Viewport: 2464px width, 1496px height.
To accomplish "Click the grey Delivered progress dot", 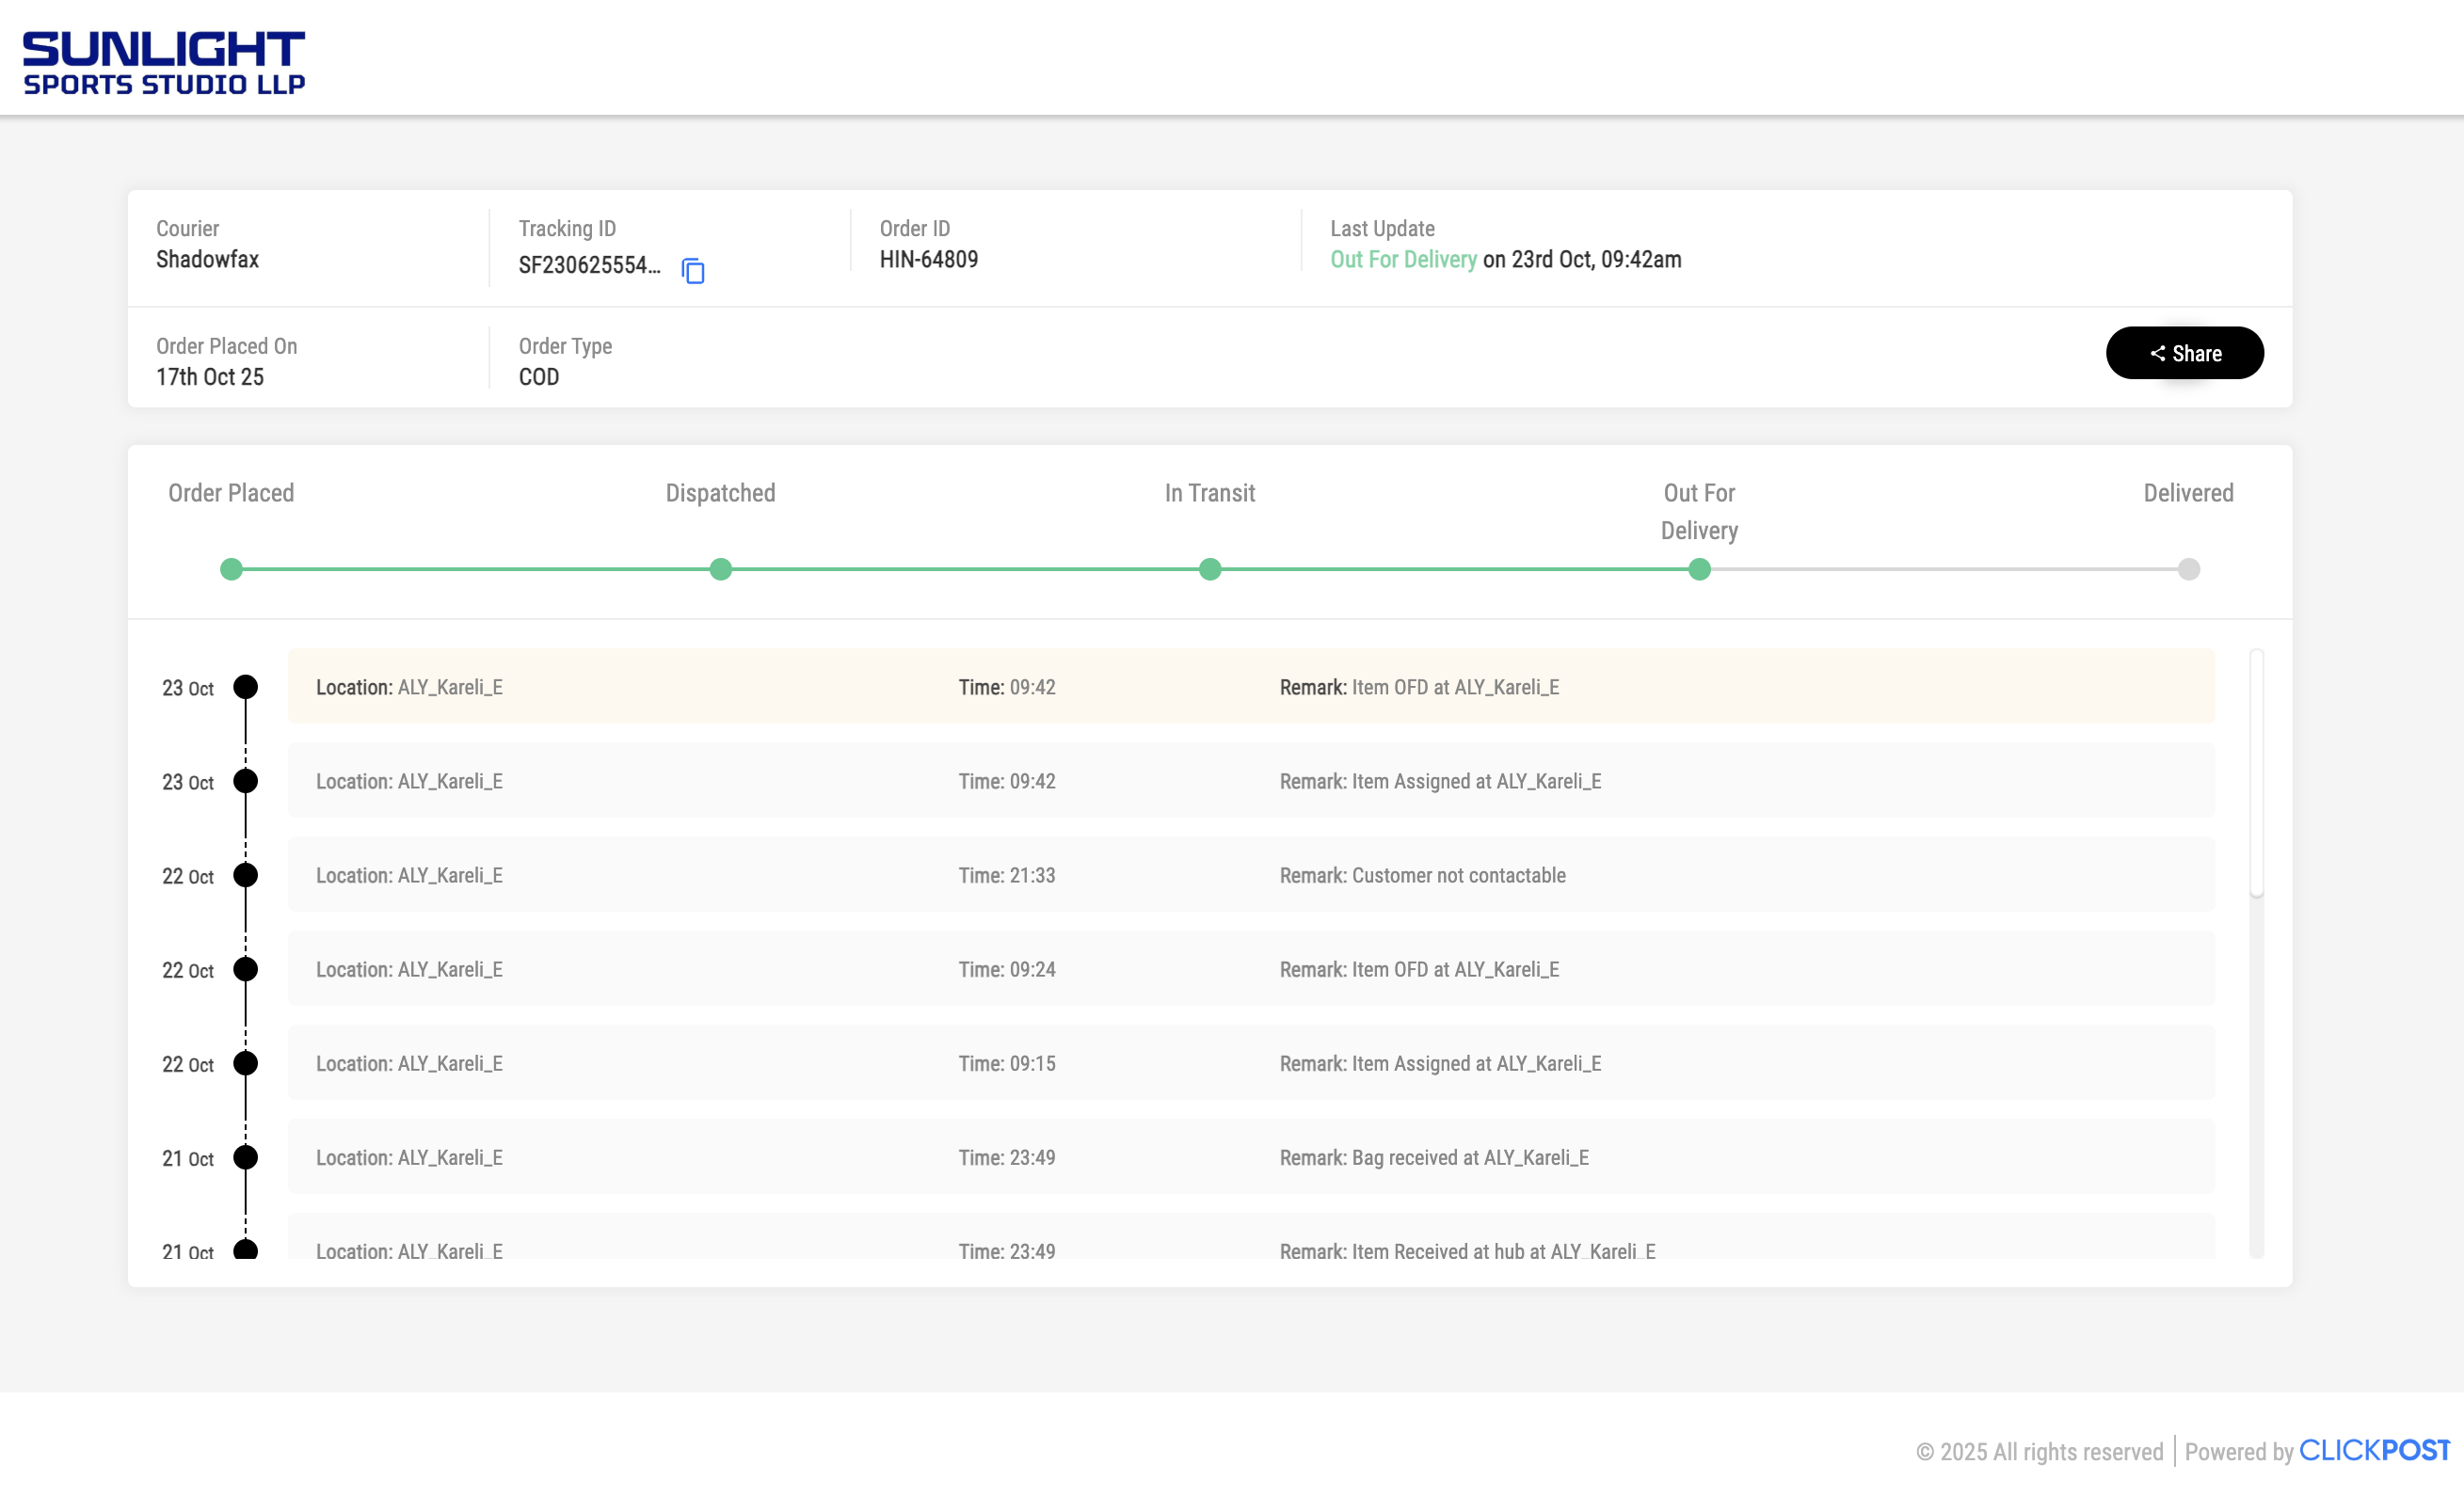I will click(x=2188, y=569).
